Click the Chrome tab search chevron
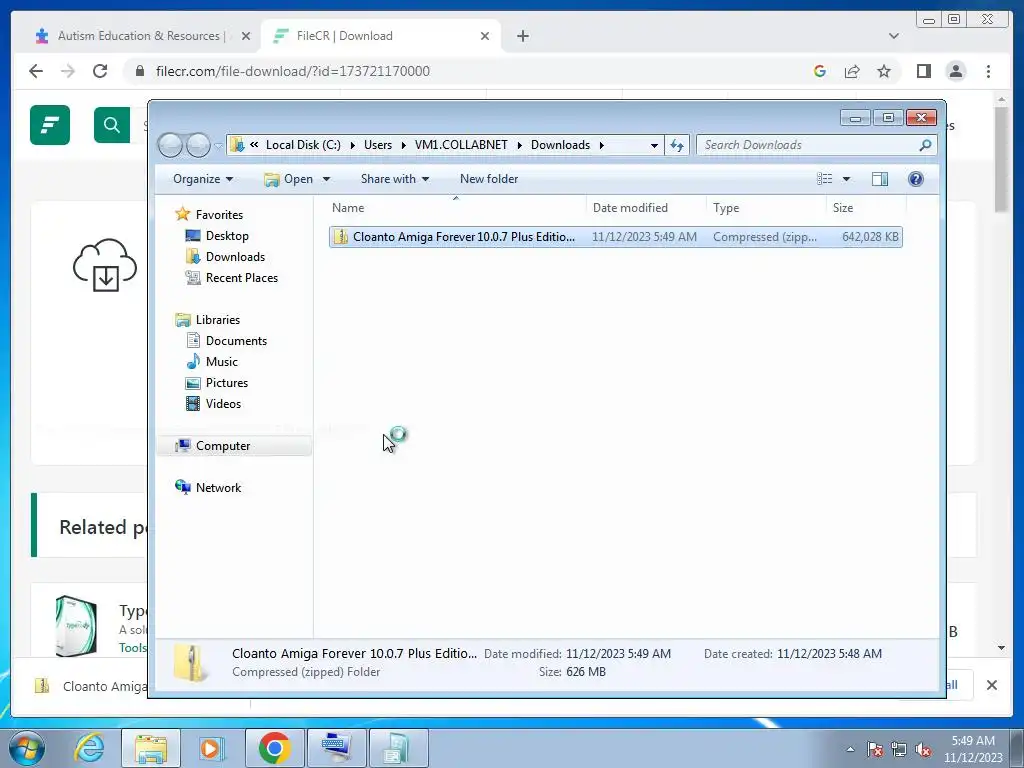 [x=893, y=36]
